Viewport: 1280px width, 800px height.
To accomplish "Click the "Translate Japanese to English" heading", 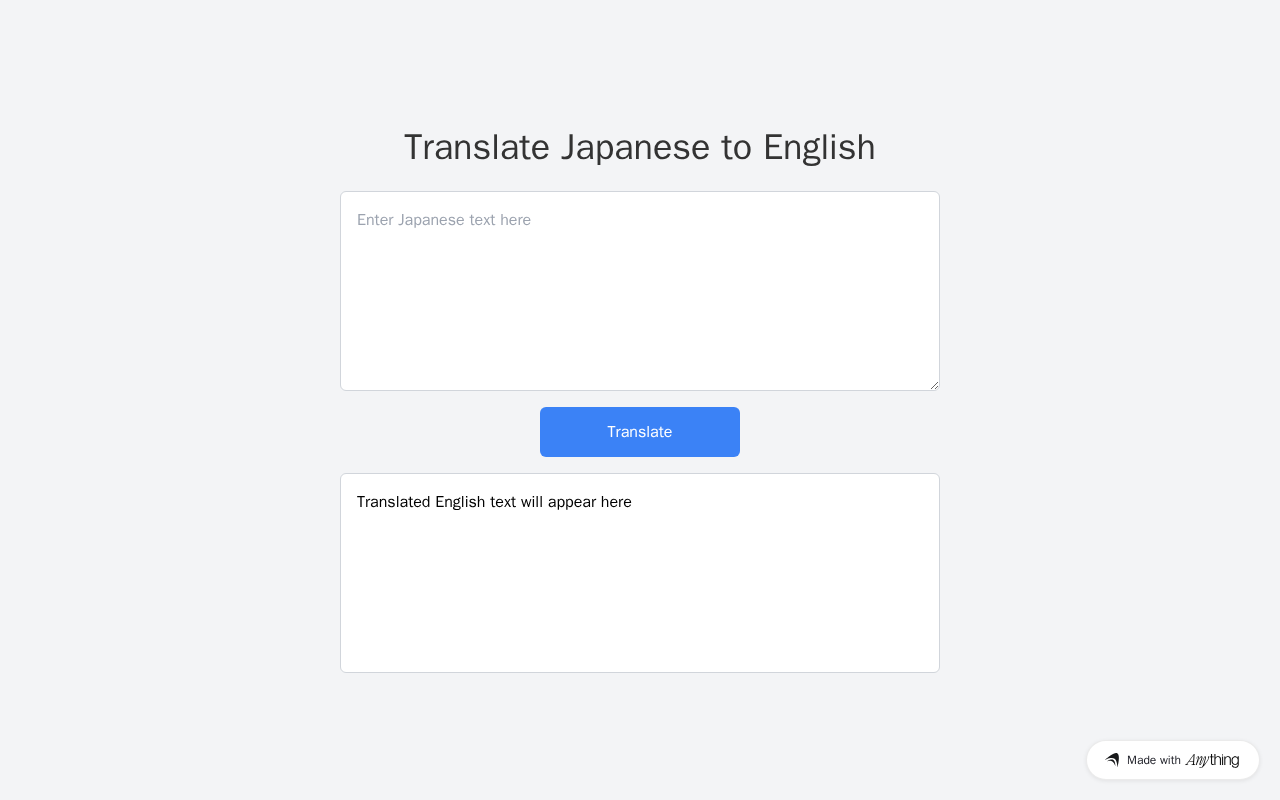I will pos(640,147).
